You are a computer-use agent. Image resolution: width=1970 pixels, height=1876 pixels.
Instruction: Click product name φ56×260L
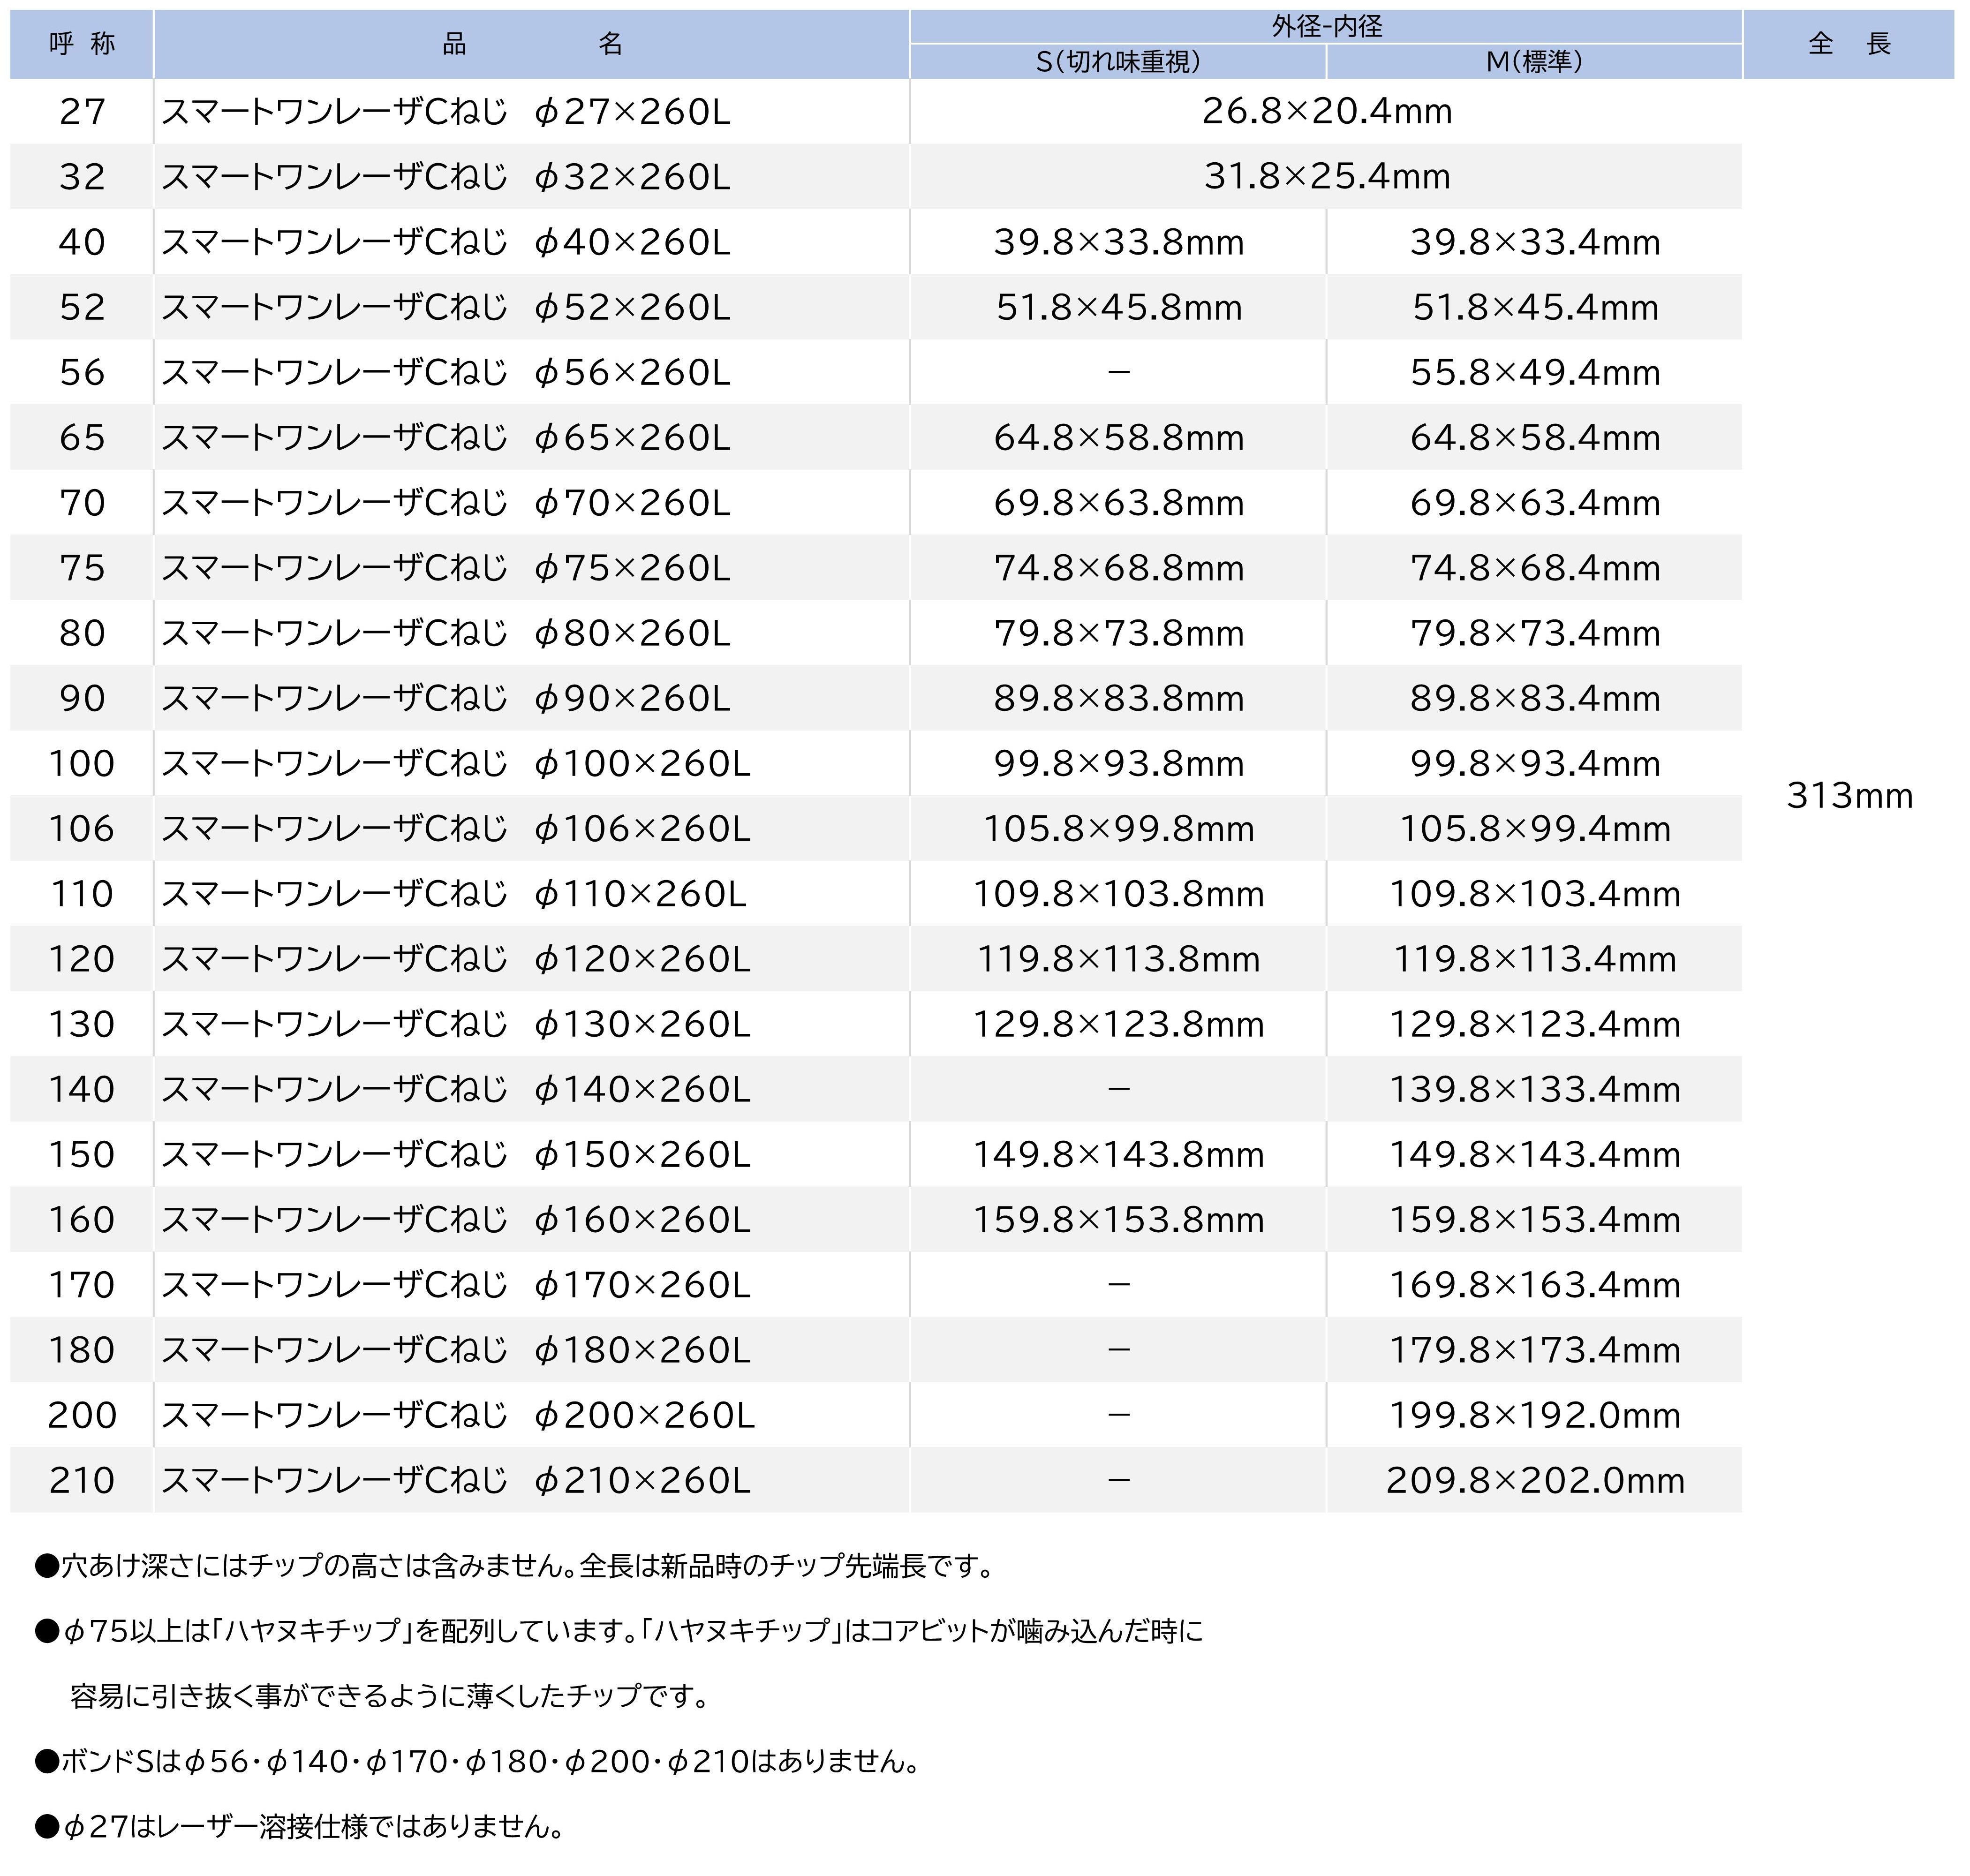pyautogui.click(x=446, y=372)
